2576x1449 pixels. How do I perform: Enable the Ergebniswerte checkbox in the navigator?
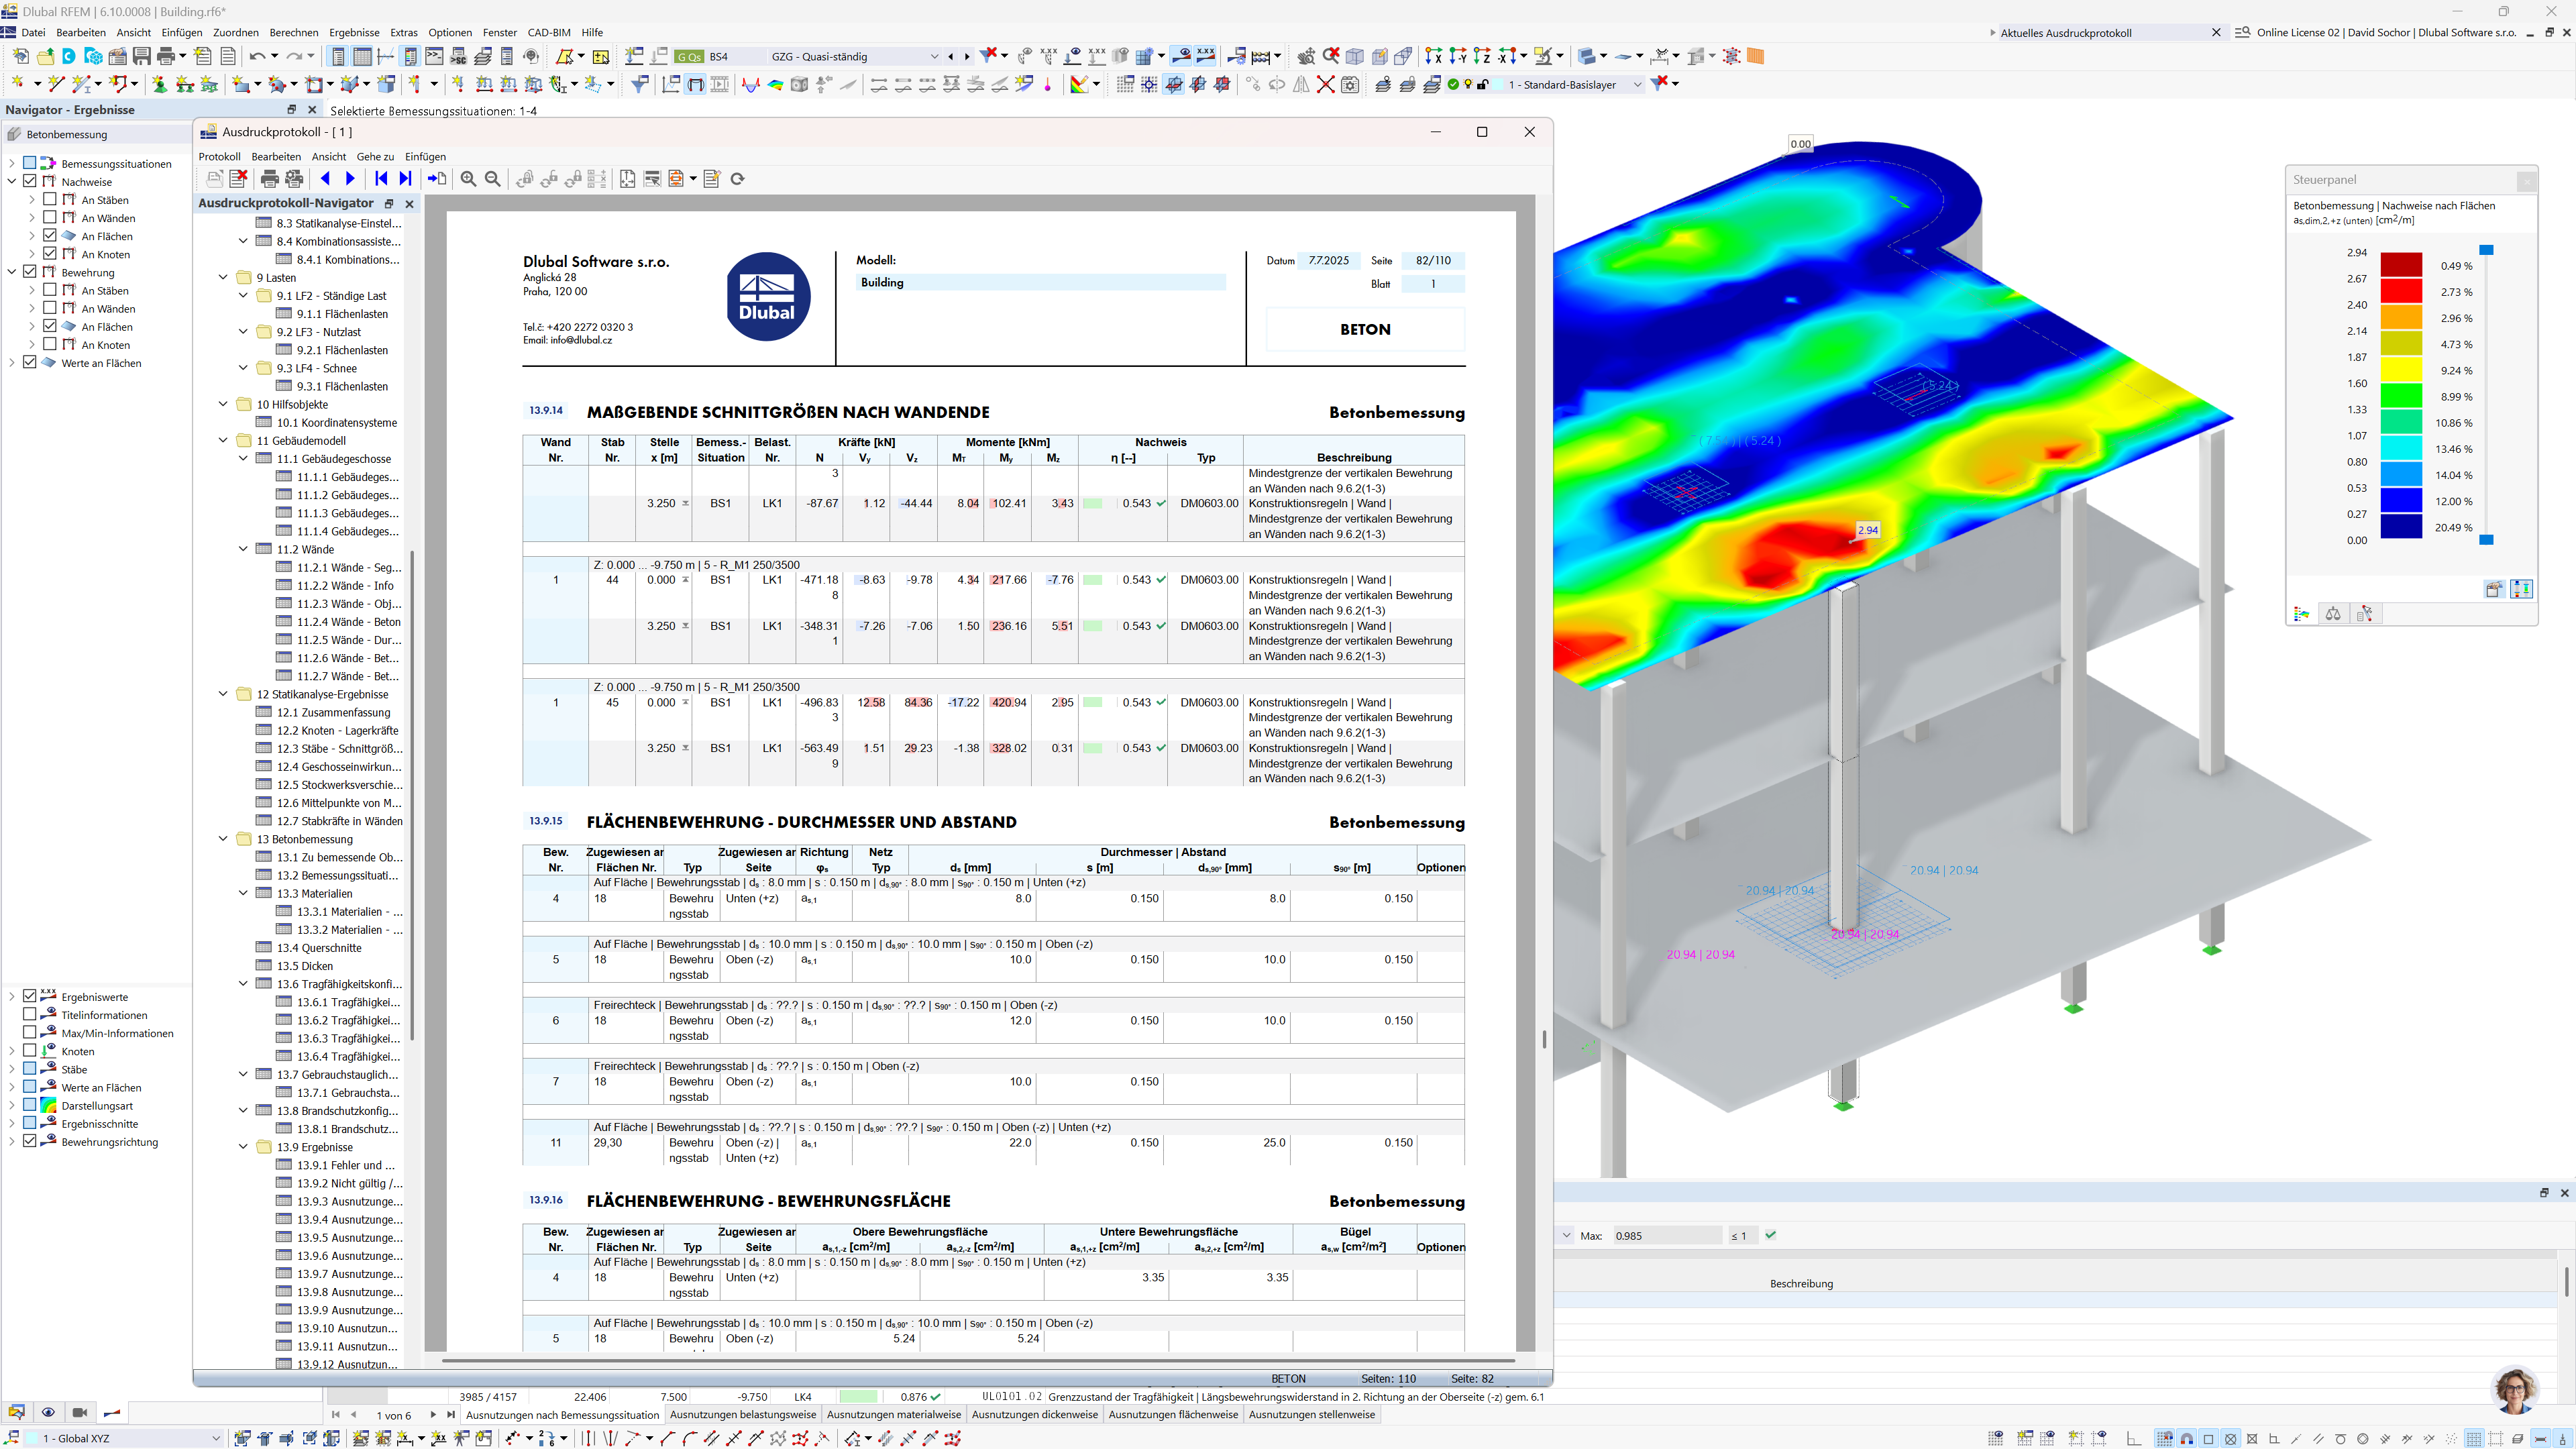pyautogui.click(x=29, y=997)
